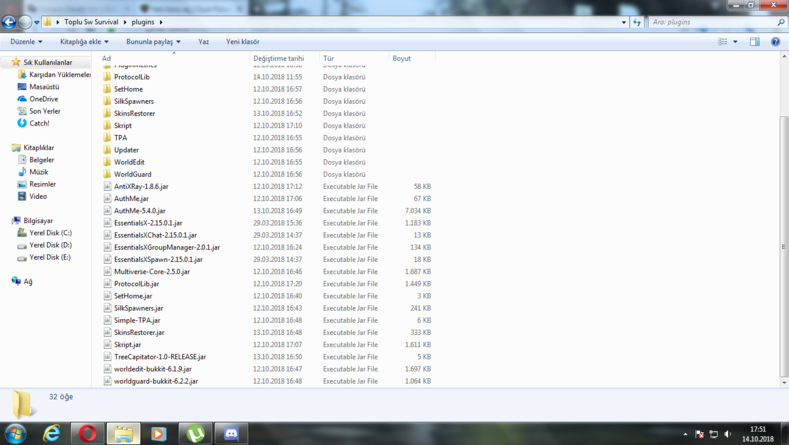
Task: Show hidden tray icons arrow
Action: (685, 434)
